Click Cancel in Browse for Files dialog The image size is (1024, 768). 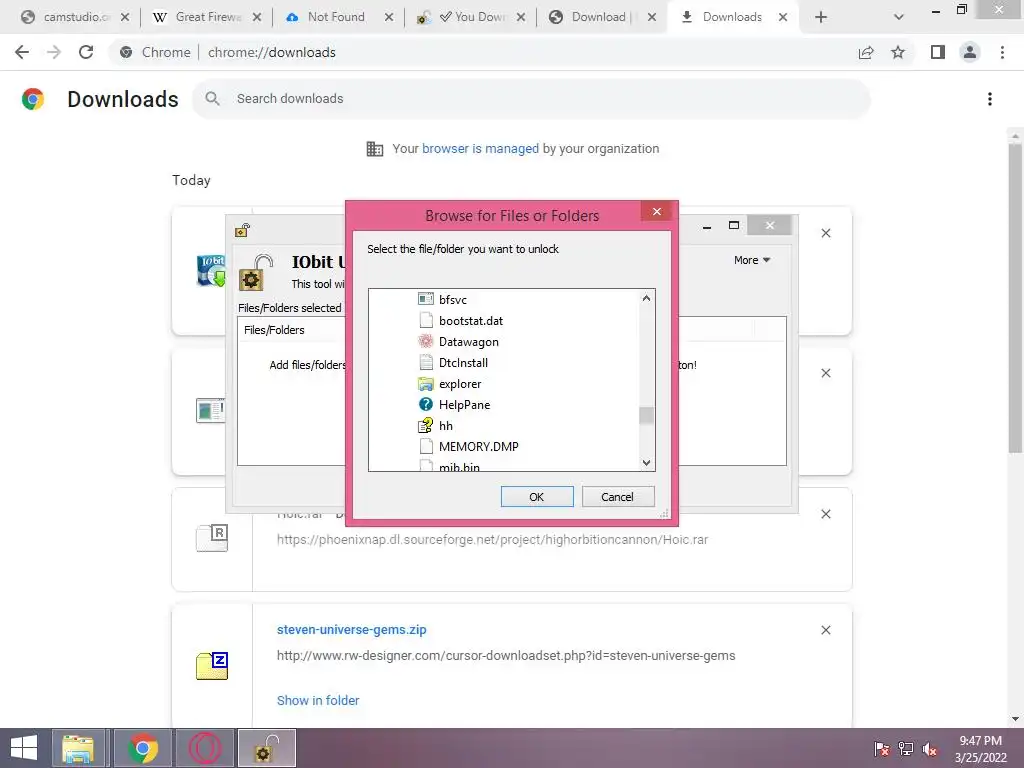pos(617,497)
